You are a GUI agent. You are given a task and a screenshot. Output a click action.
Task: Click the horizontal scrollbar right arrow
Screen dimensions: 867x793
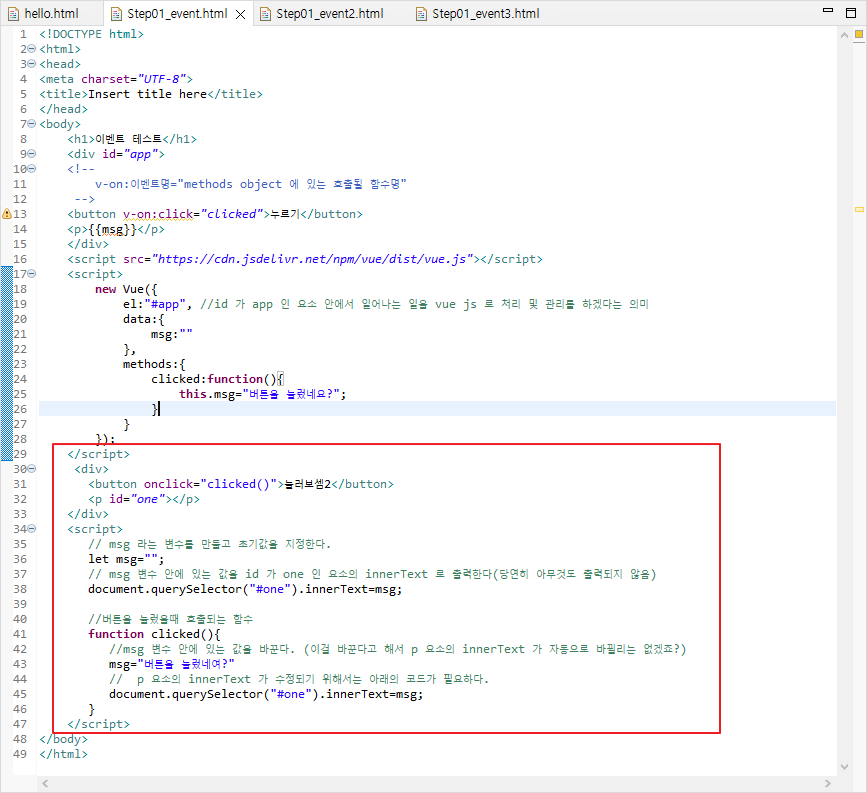828,783
